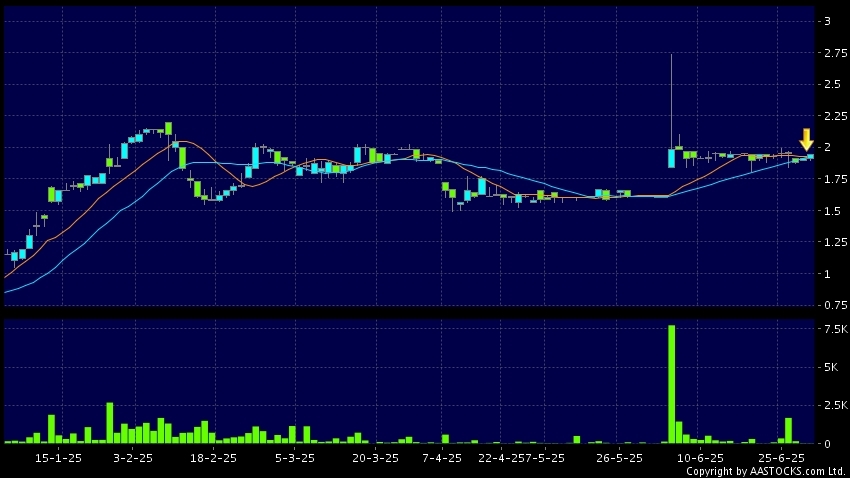Click the '7.5K' volume axis label
The image size is (850, 478).
[x=835, y=329]
